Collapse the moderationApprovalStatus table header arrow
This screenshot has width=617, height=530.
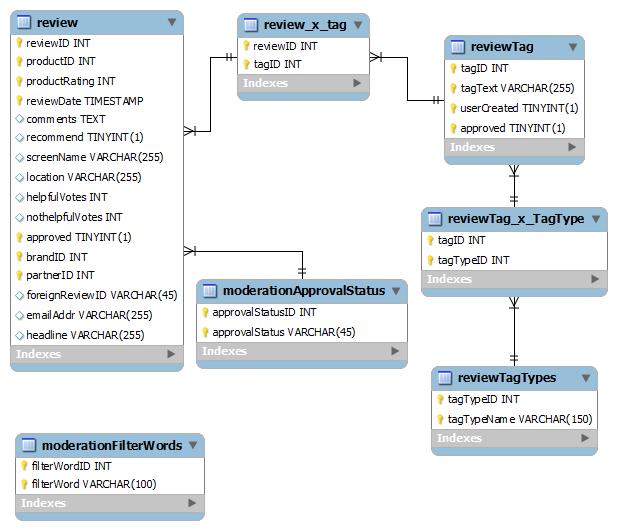(x=396, y=291)
